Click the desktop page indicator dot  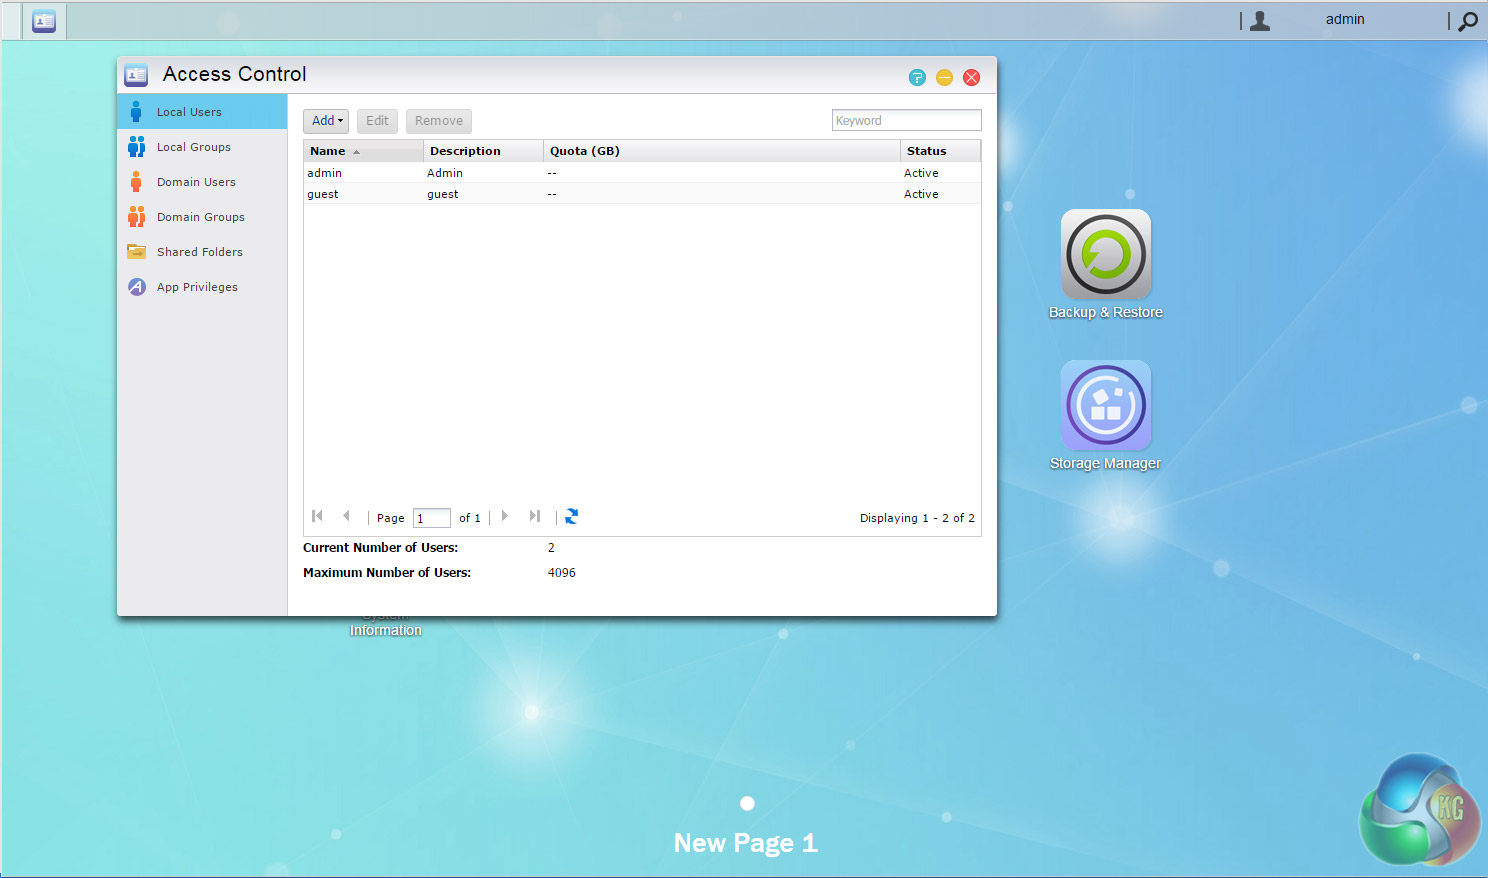tap(747, 803)
